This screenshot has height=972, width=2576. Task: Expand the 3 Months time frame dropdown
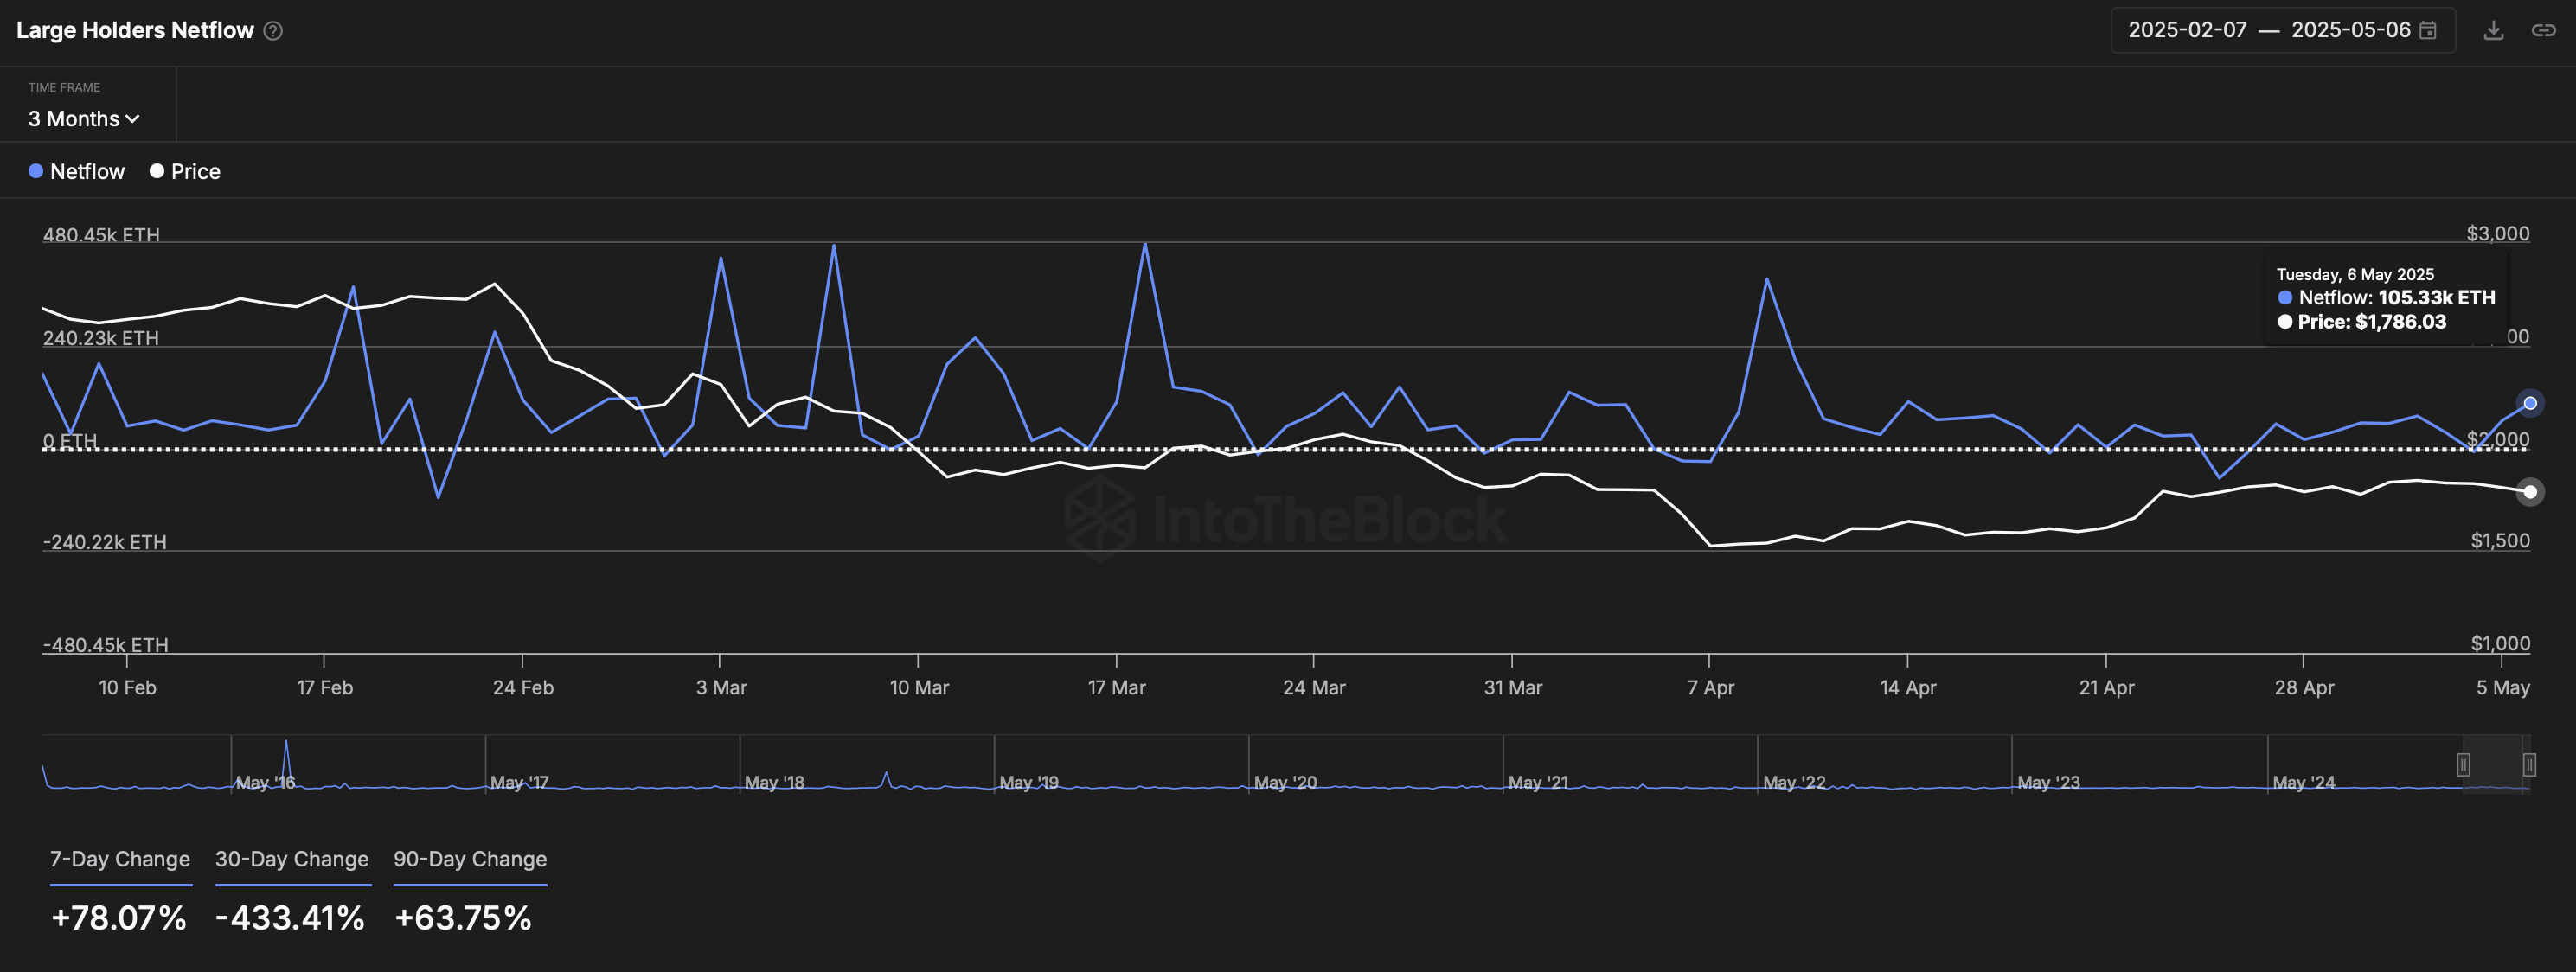pyautogui.click(x=83, y=119)
